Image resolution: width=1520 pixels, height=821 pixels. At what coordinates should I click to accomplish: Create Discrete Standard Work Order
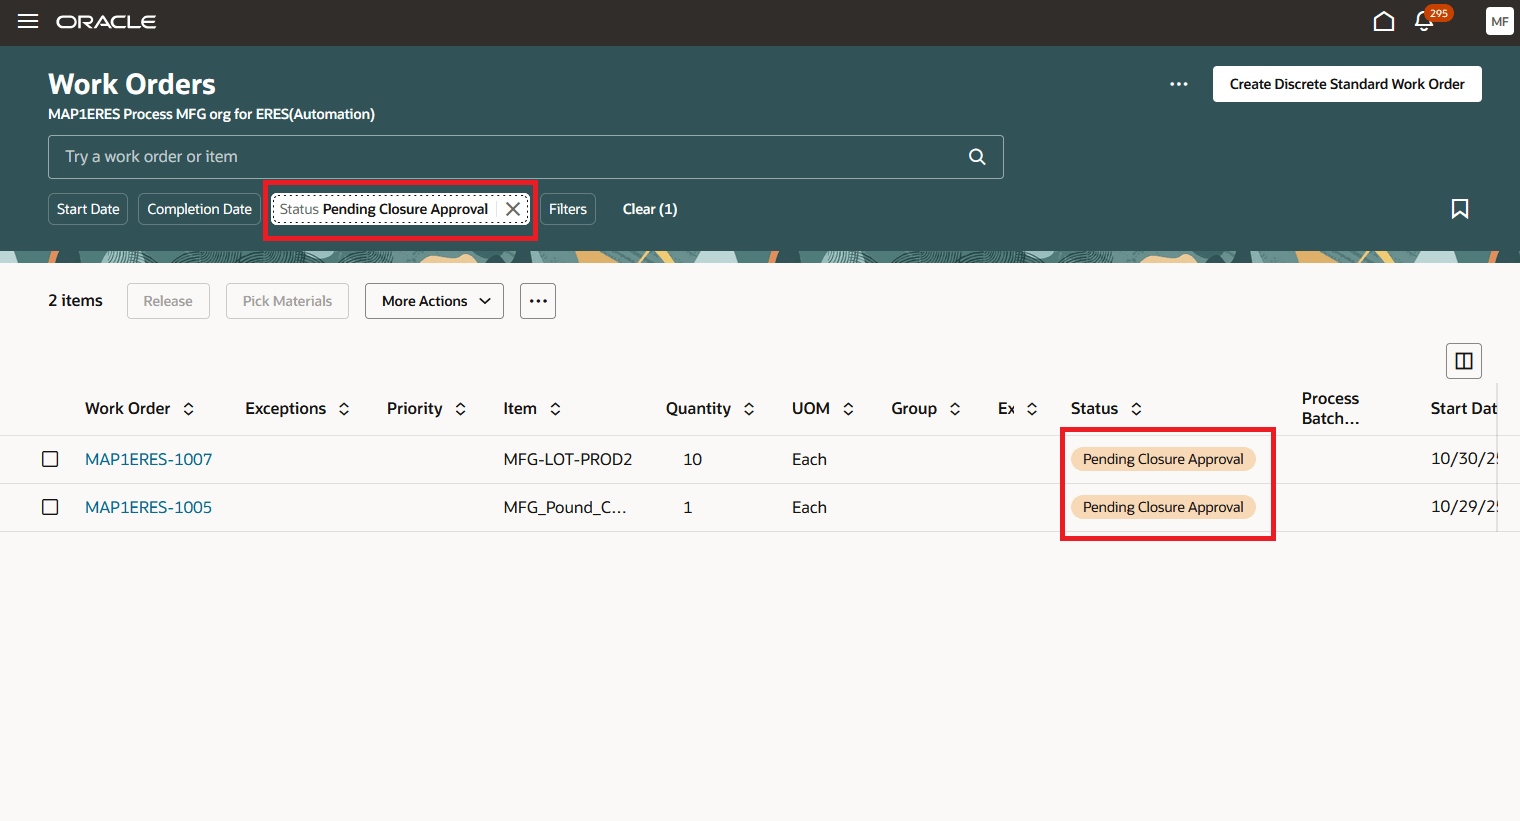coord(1347,84)
